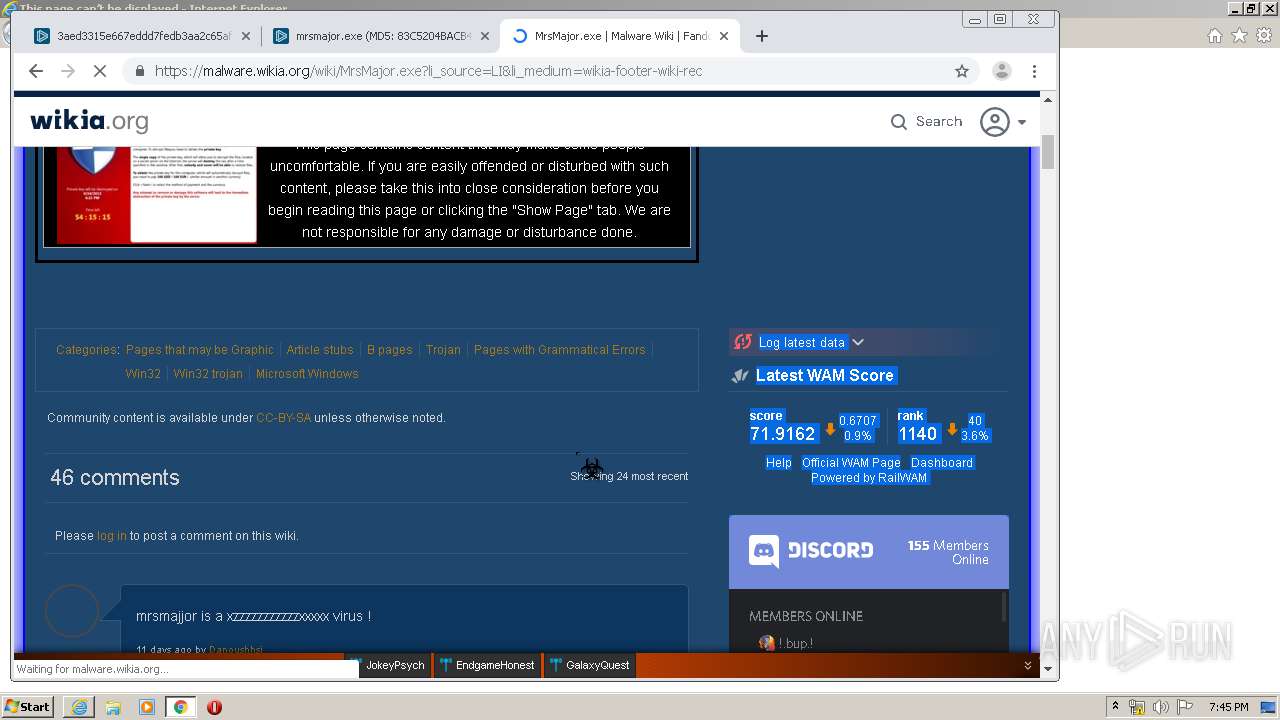Open the Microsoft Windows category
This screenshot has height=720, width=1280.
(x=307, y=374)
